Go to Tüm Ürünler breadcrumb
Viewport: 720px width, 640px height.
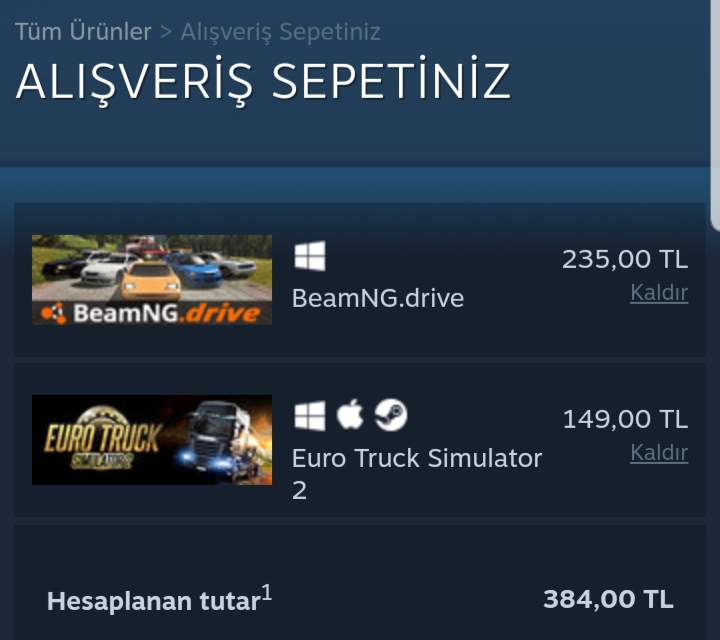[x=83, y=32]
